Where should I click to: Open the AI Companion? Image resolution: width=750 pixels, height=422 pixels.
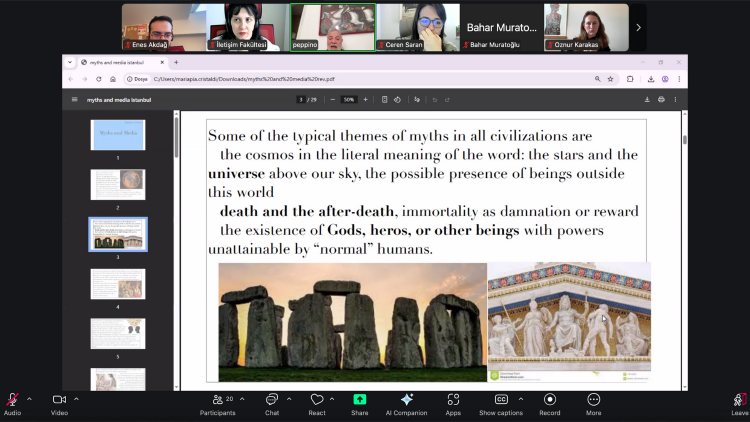[407, 400]
